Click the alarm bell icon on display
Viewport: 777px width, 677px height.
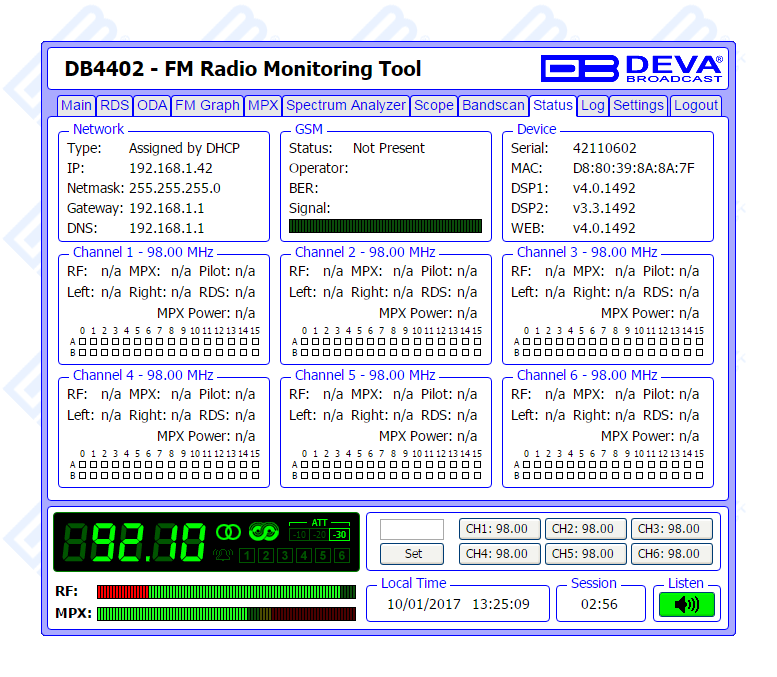[x=222, y=555]
